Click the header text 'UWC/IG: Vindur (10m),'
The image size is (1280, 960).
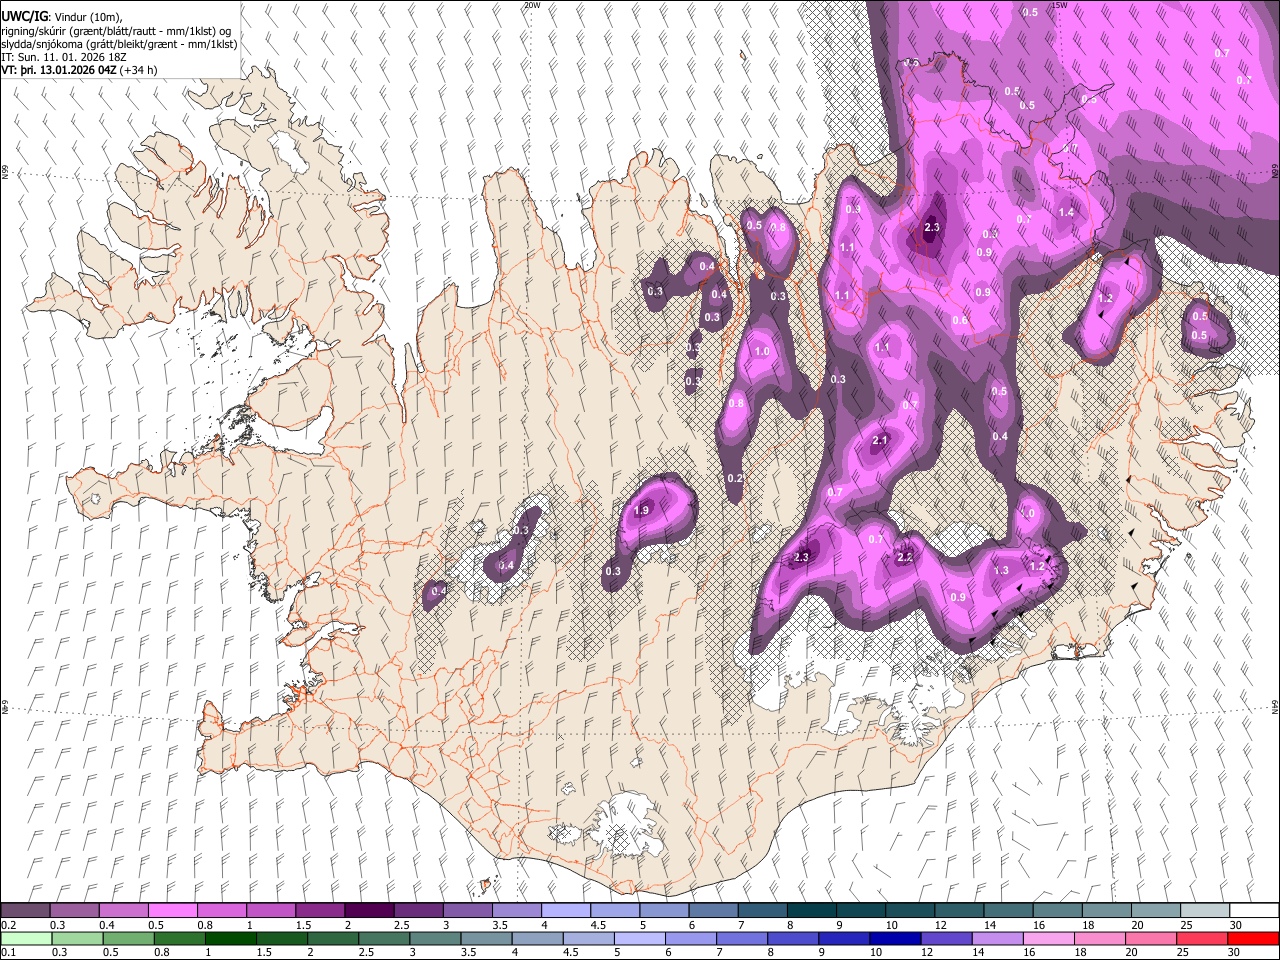(62, 17)
